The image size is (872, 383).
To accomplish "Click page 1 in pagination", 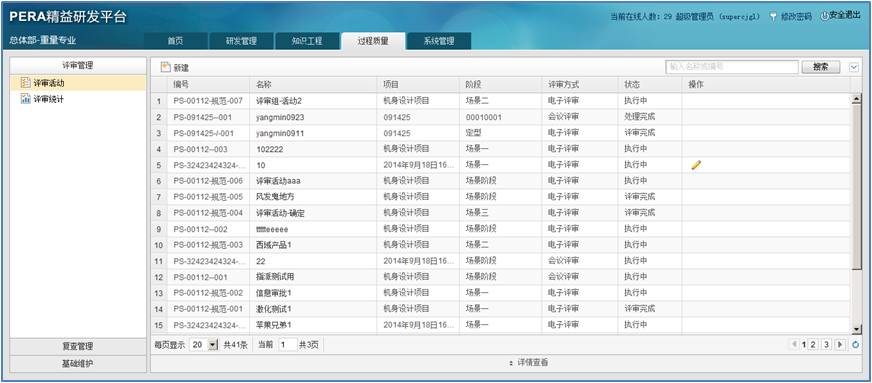I will [x=804, y=345].
